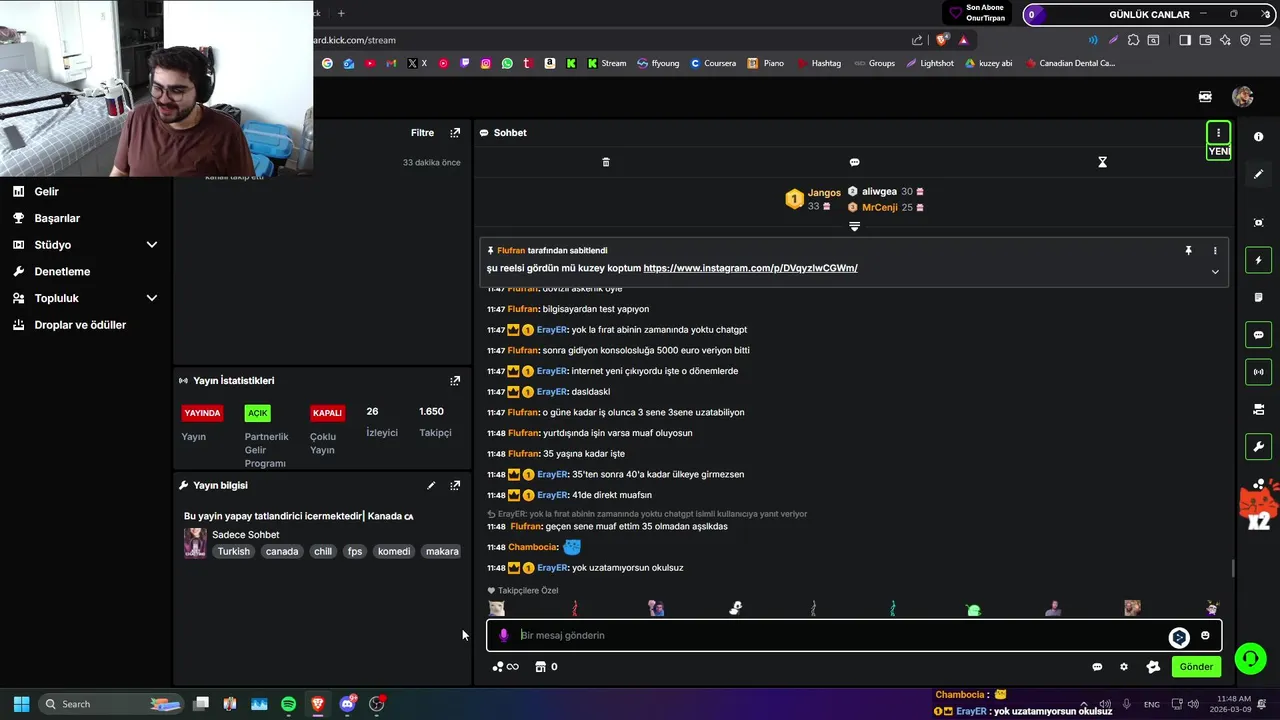Open the browser extensions puzzle icon
The width and height of the screenshot is (1280, 720).
[x=1133, y=40]
